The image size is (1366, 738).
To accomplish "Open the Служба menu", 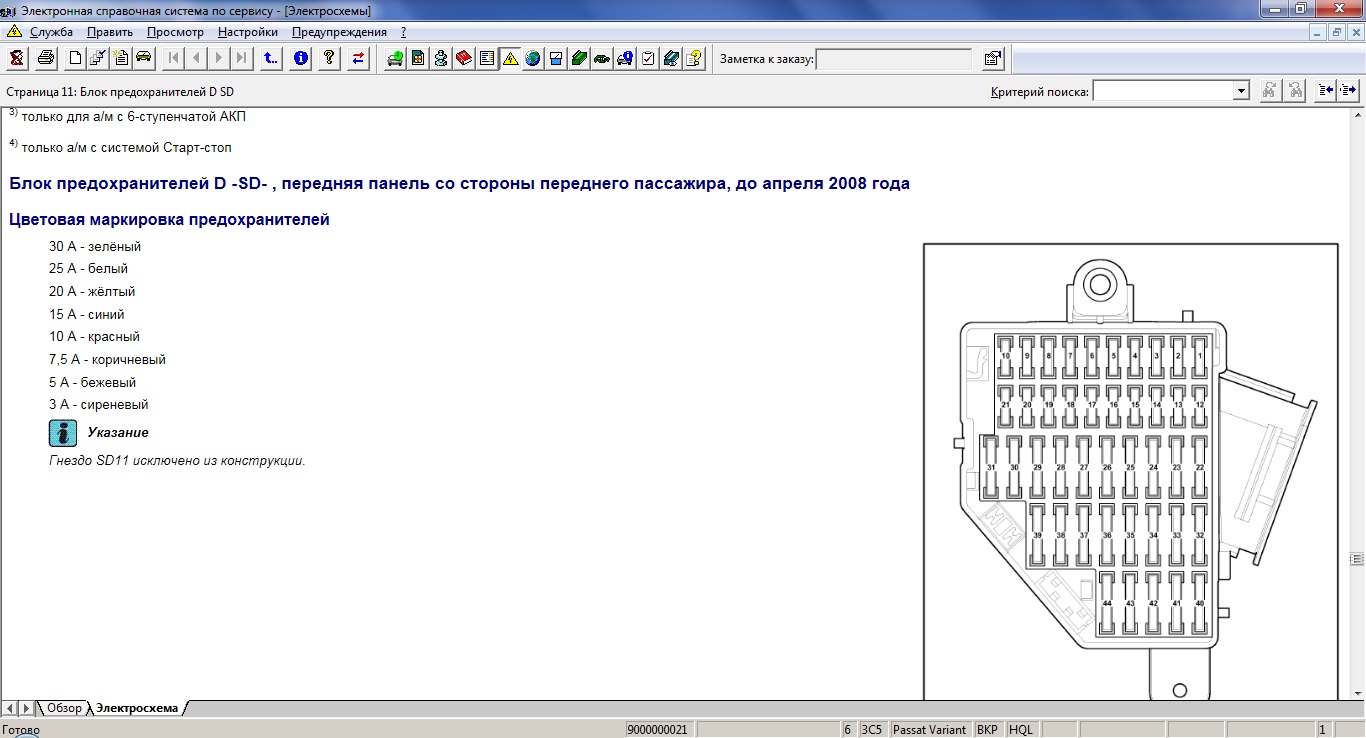I will (51, 32).
